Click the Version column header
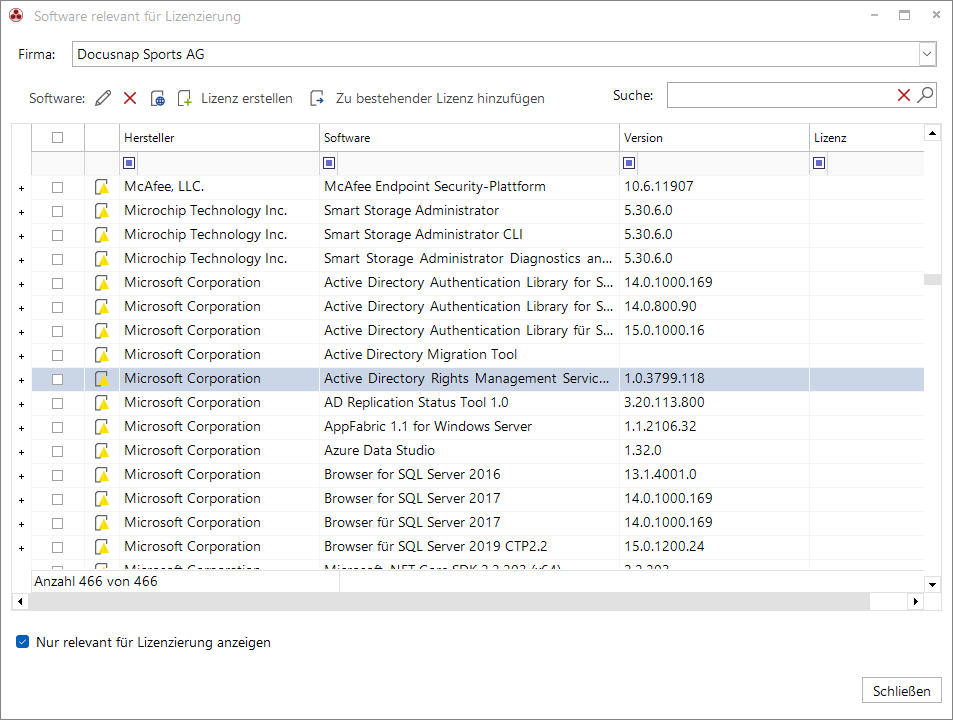This screenshot has width=953, height=720. tap(714, 138)
